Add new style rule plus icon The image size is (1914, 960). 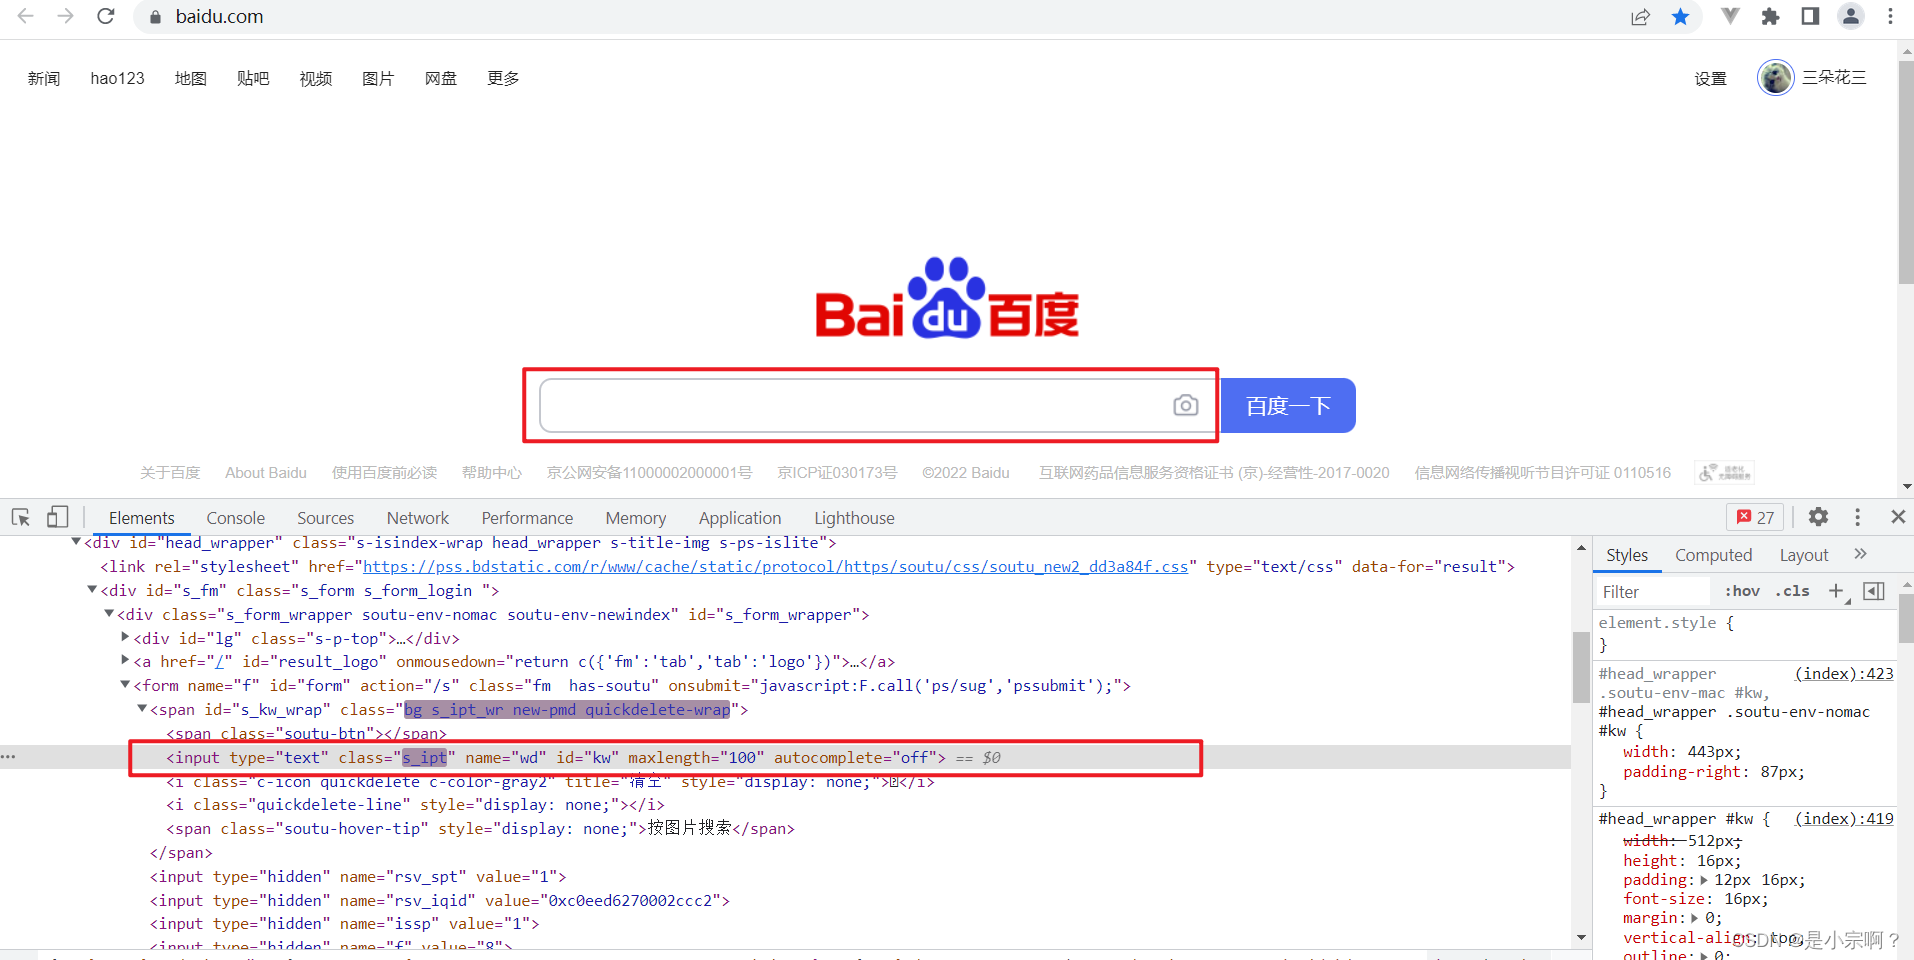[1836, 591]
